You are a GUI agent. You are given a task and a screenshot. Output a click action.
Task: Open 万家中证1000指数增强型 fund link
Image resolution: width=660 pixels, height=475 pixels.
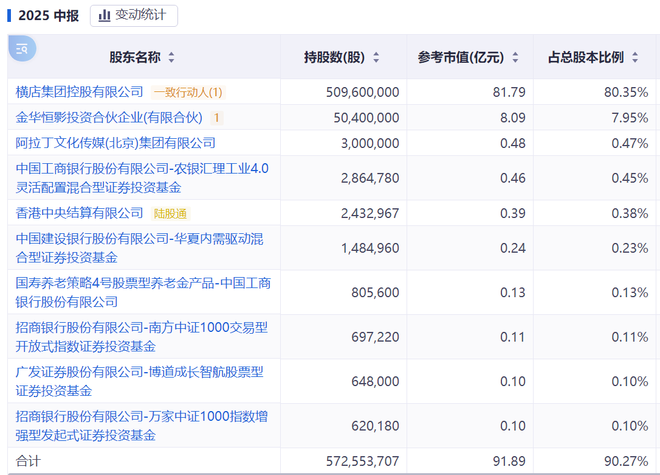tap(141, 426)
